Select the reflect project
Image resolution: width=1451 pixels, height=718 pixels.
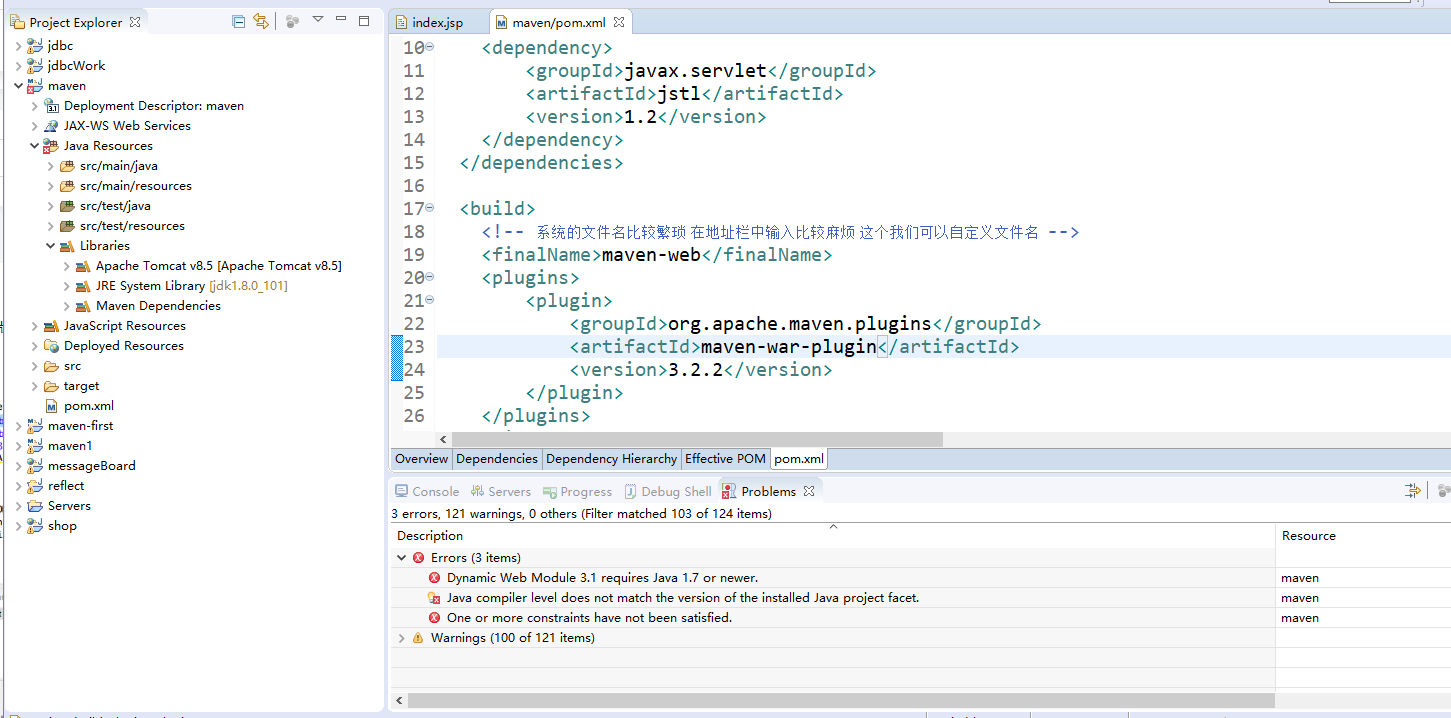coord(66,485)
